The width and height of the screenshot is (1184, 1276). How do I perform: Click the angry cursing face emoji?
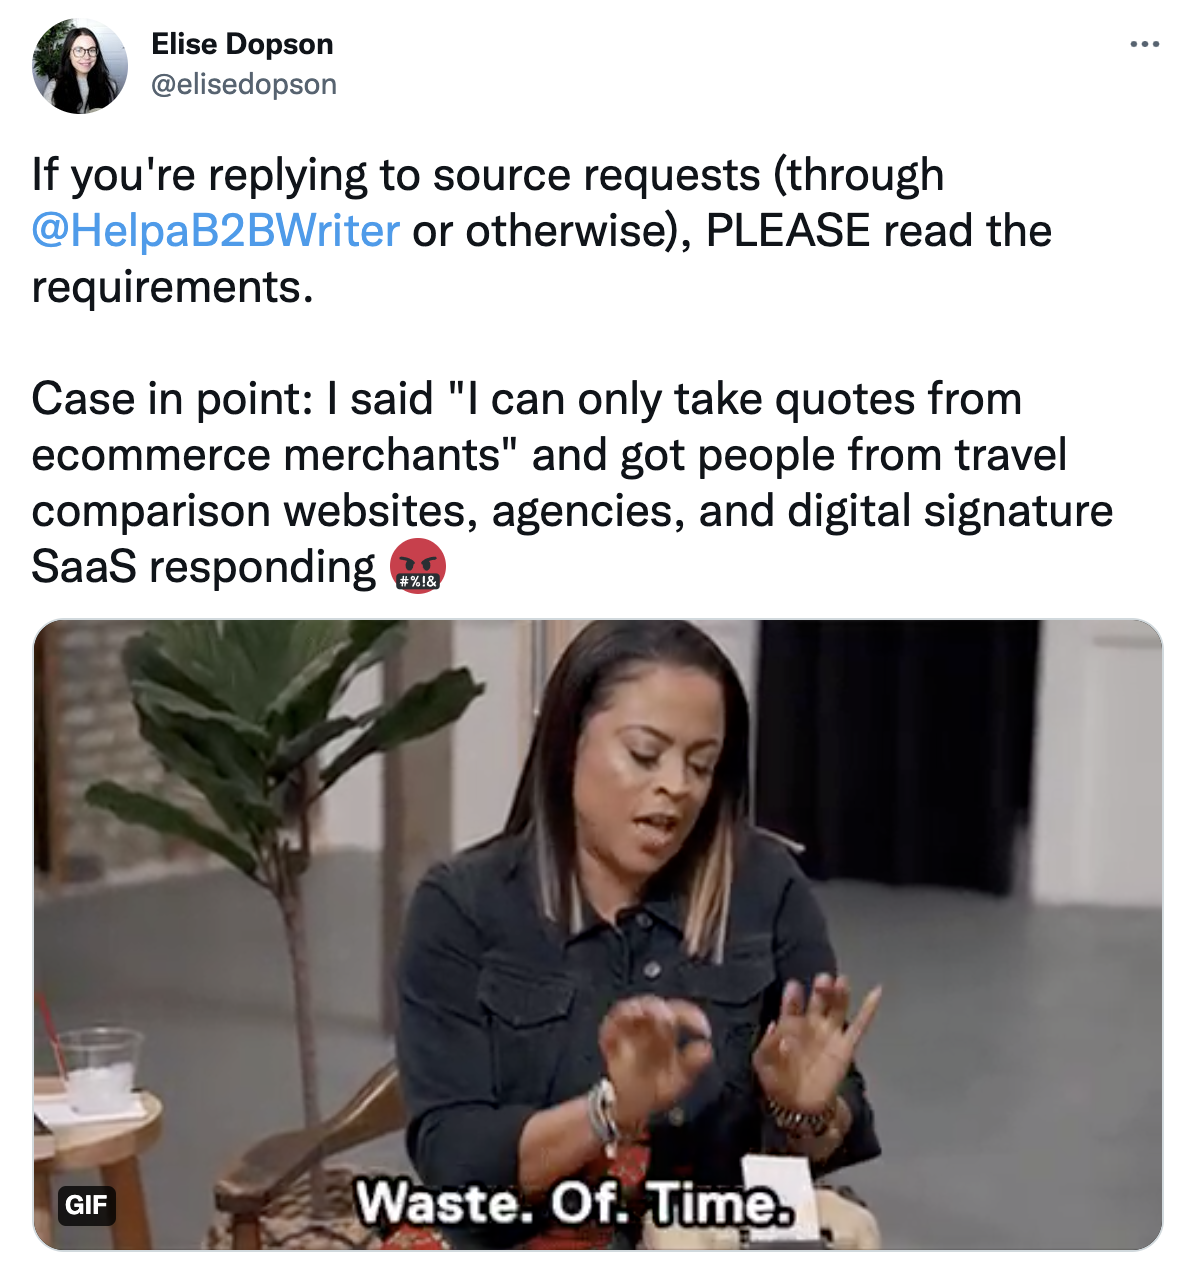tap(417, 566)
